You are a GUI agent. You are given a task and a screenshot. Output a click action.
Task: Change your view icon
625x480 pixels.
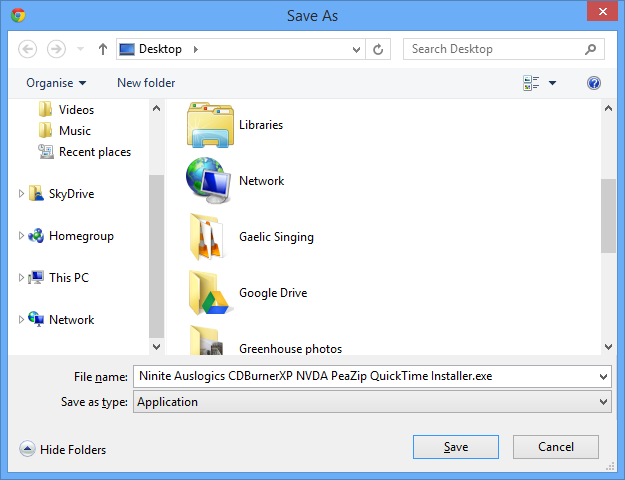[531, 83]
